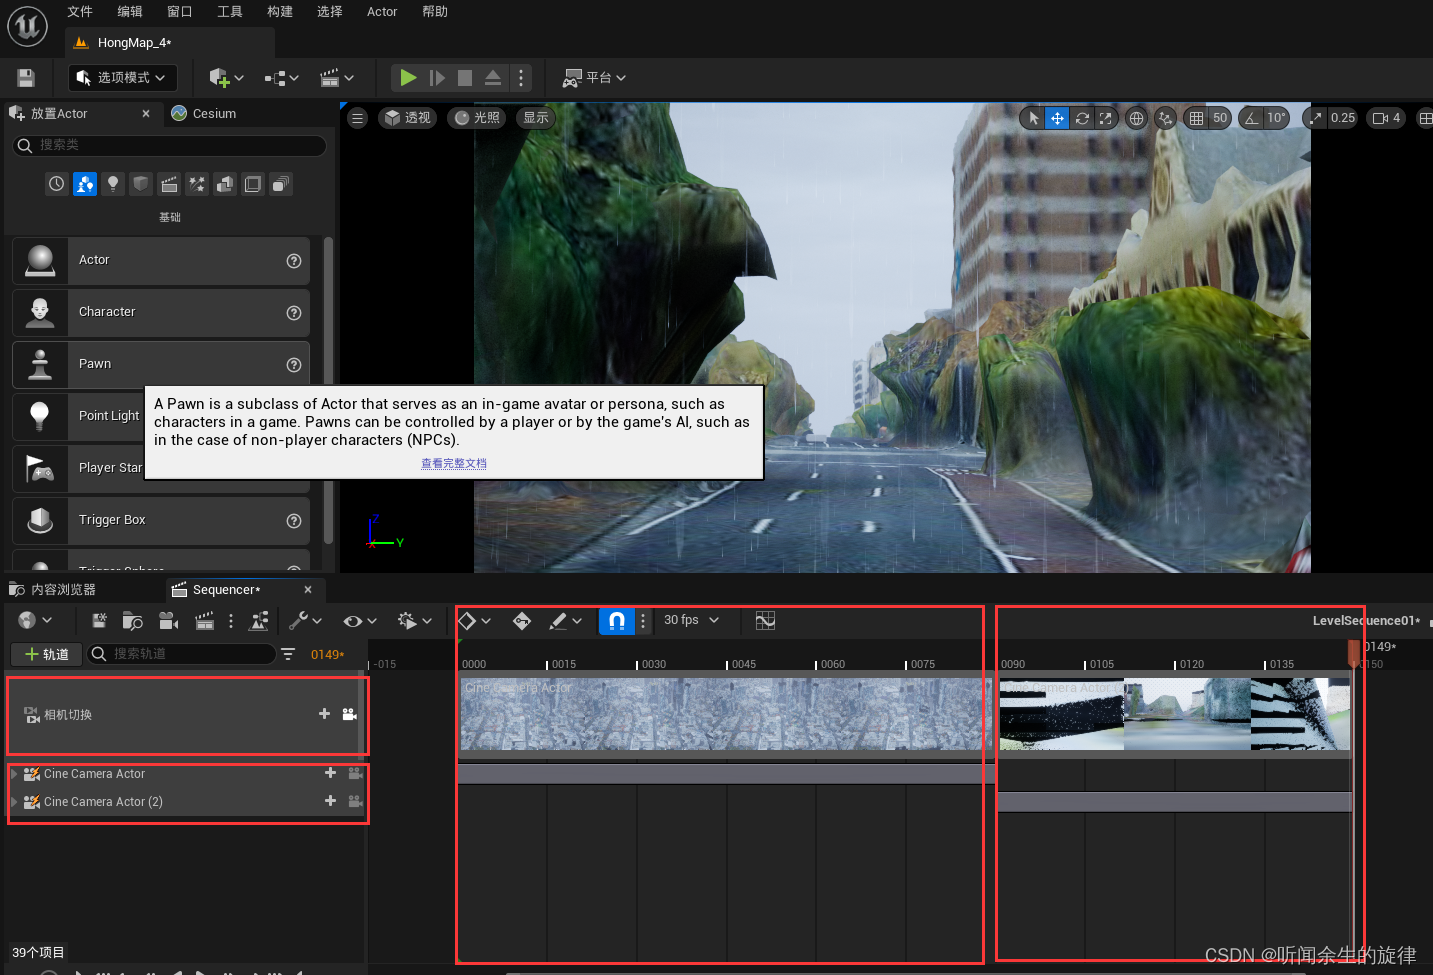Click the green Play button in toolbar
This screenshot has height=975, width=1433.
[408, 77]
